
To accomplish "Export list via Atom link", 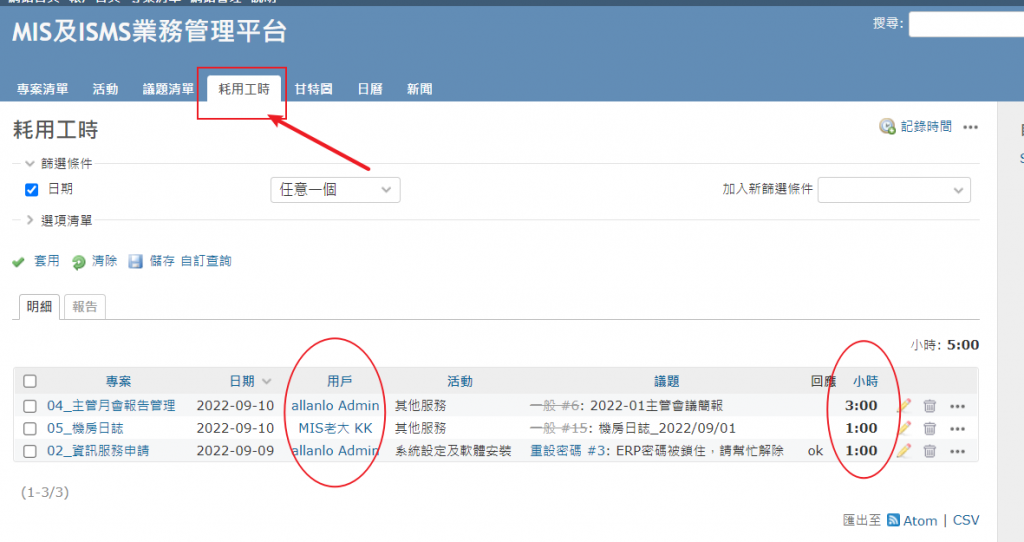I will (920, 520).
